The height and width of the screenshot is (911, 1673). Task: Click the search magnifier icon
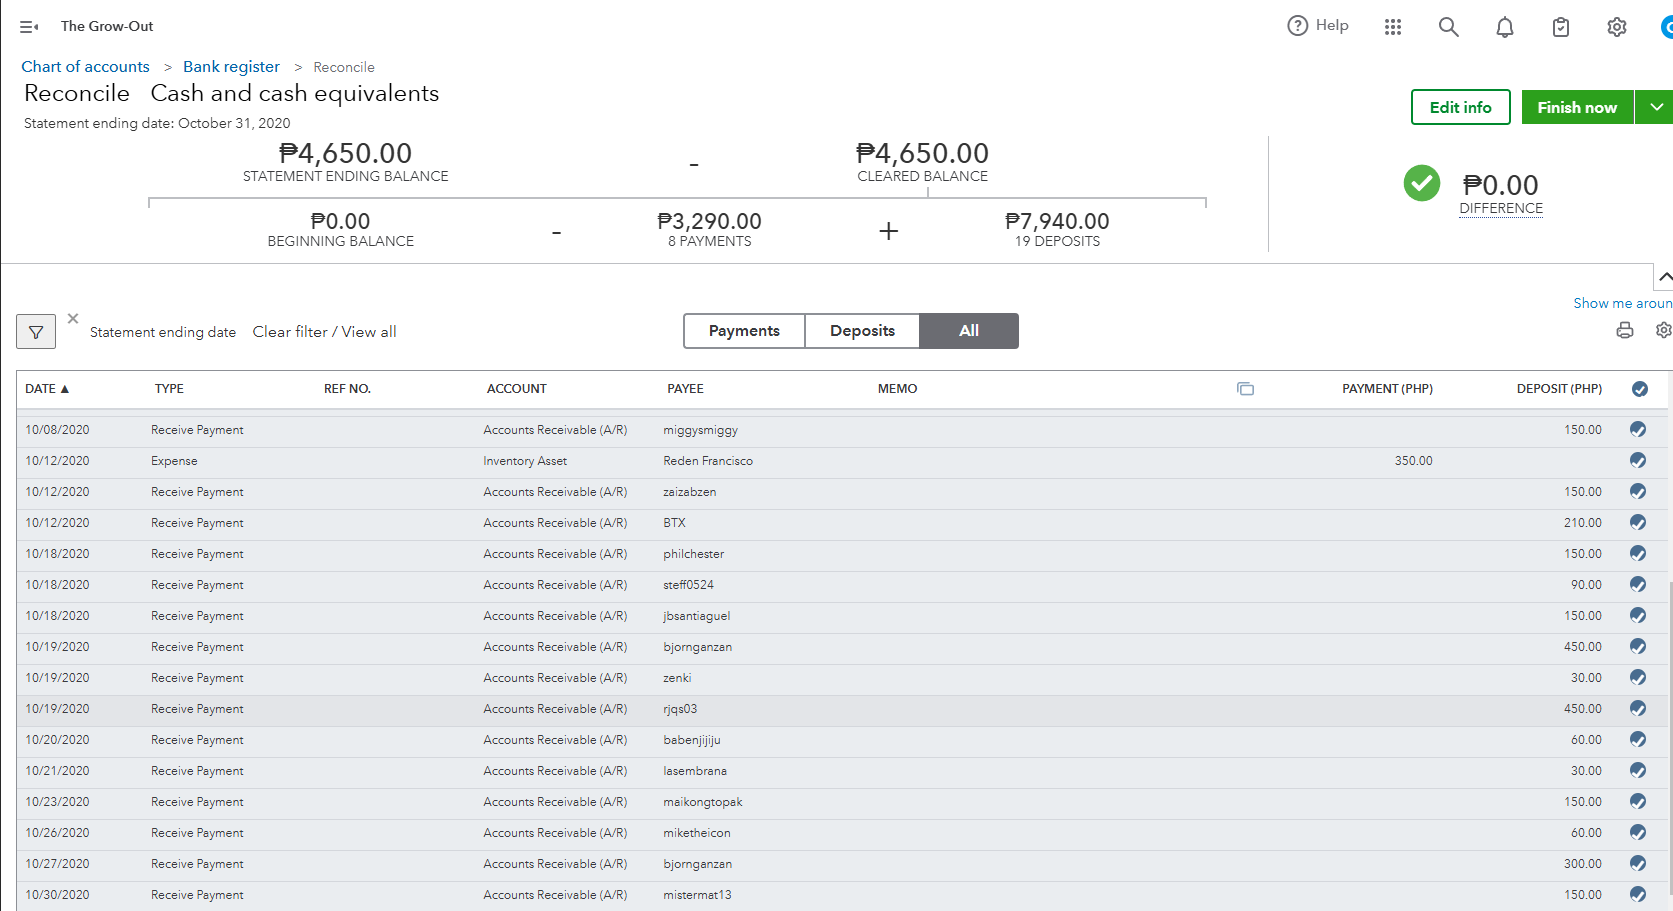1448,27
